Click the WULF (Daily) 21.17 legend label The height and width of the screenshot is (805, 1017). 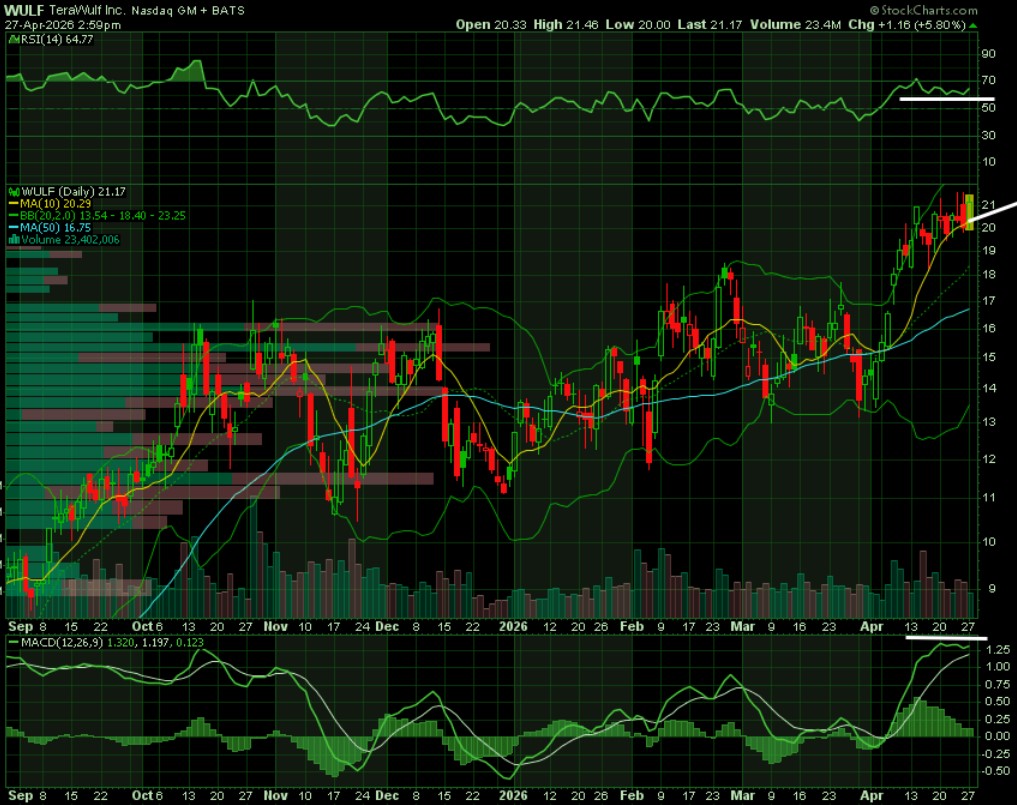[x=73, y=192]
